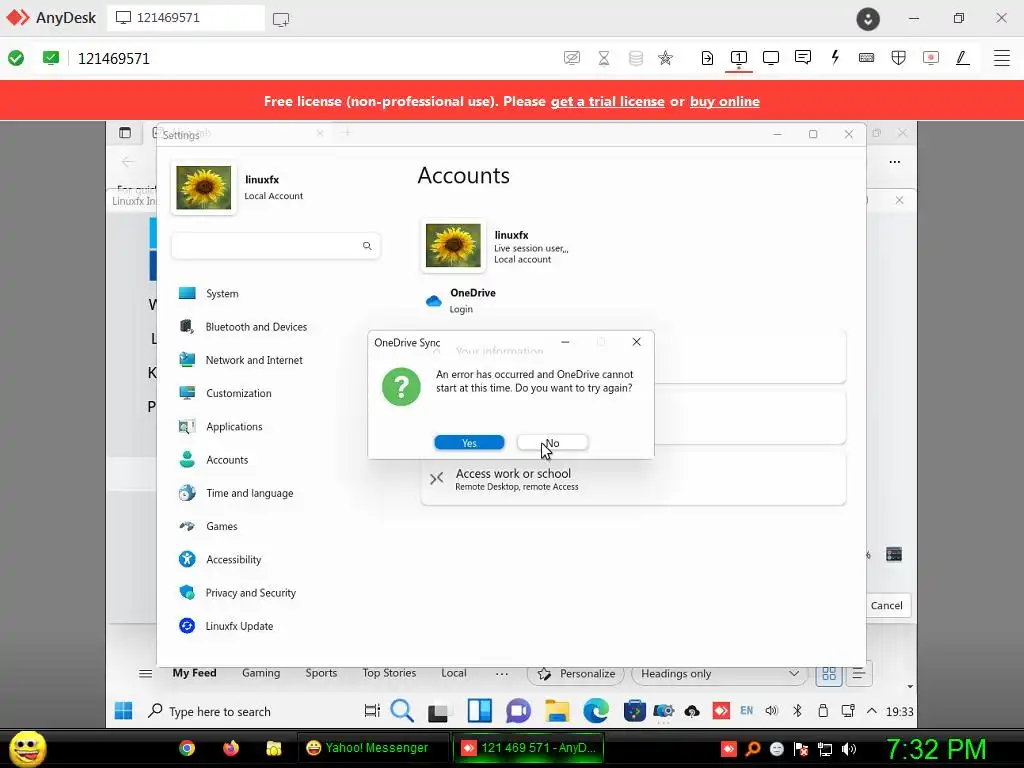Click the AnyDesk profile dropdown circle
This screenshot has height=768, width=1024.
click(x=868, y=19)
